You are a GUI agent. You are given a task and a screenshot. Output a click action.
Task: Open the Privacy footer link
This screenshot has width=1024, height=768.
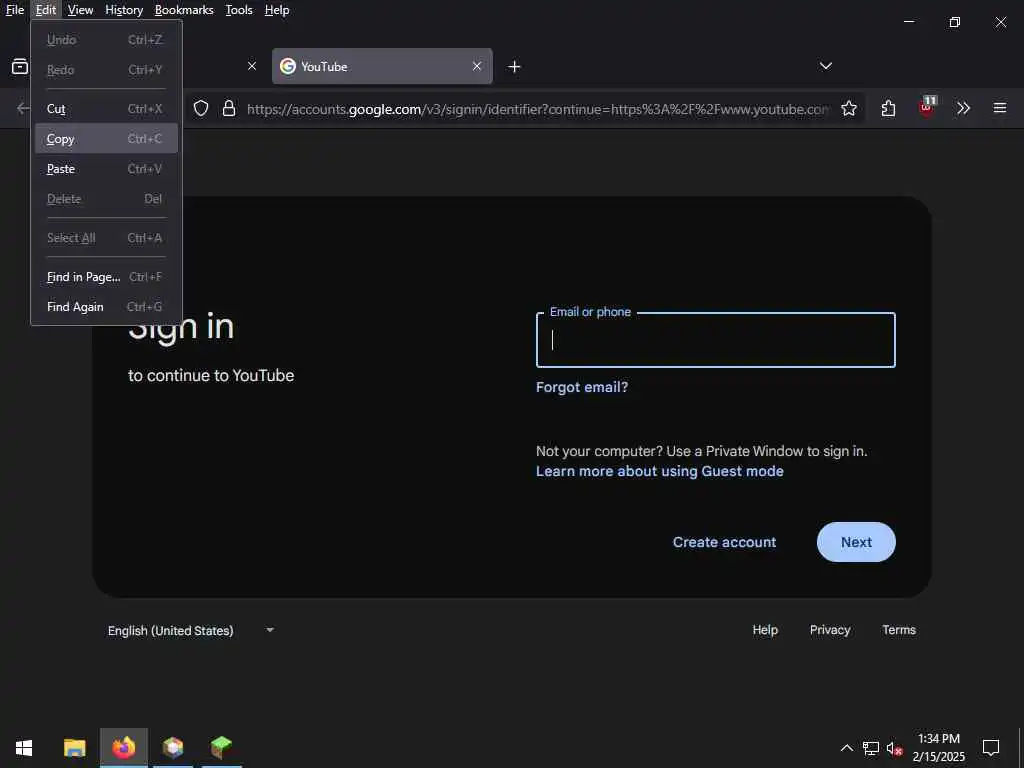[x=830, y=630]
